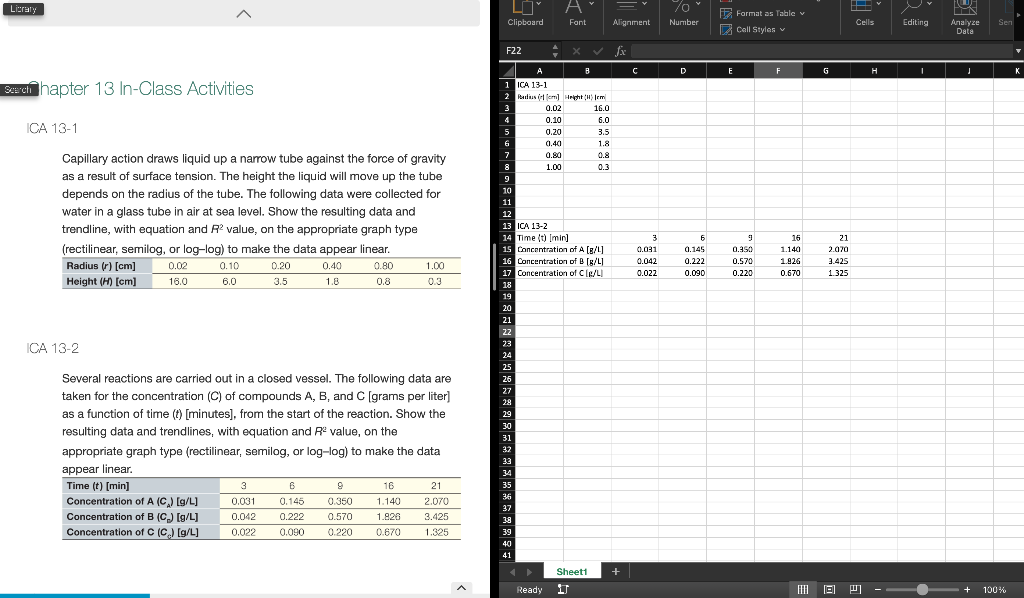Collapse the document viewer top panel chevron
1024x598 pixels.
[x=243, y=14]
